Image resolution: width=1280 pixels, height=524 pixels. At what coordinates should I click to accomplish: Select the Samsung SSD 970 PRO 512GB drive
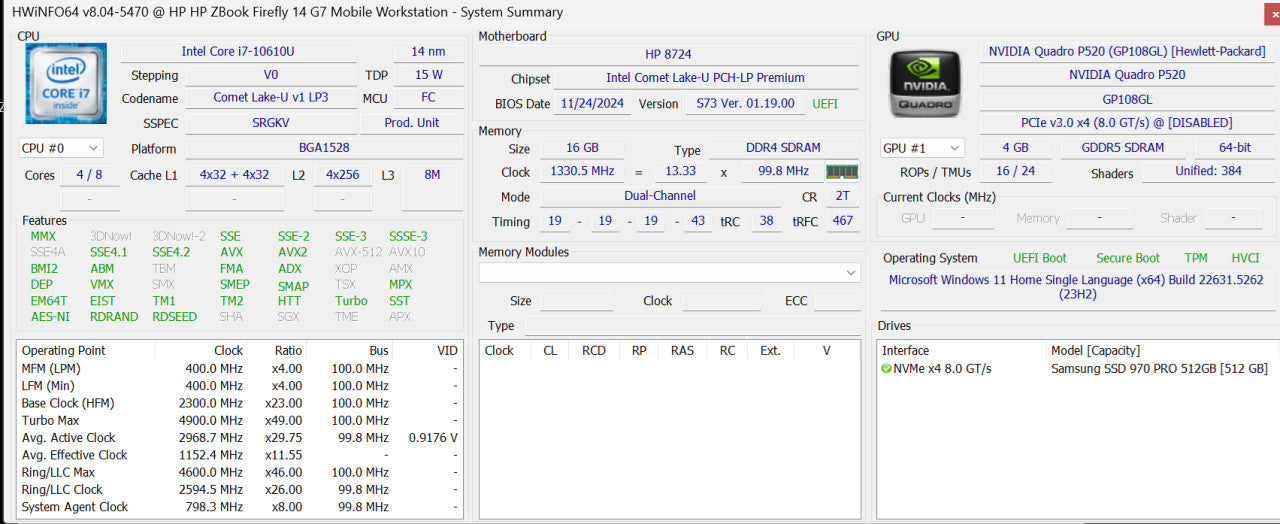click(1159, 369)
